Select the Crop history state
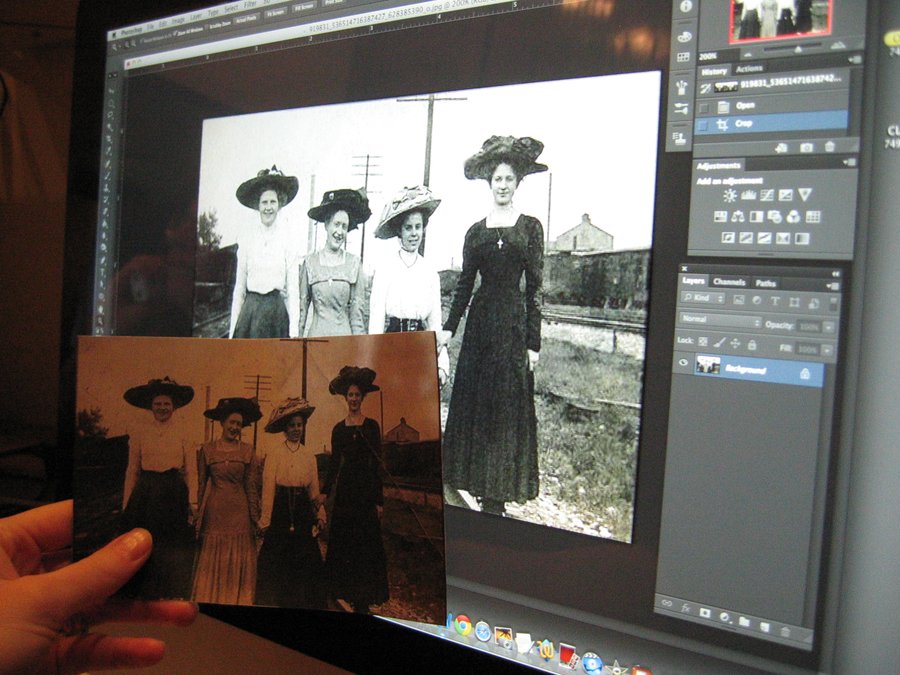 [x=771, y=123]
